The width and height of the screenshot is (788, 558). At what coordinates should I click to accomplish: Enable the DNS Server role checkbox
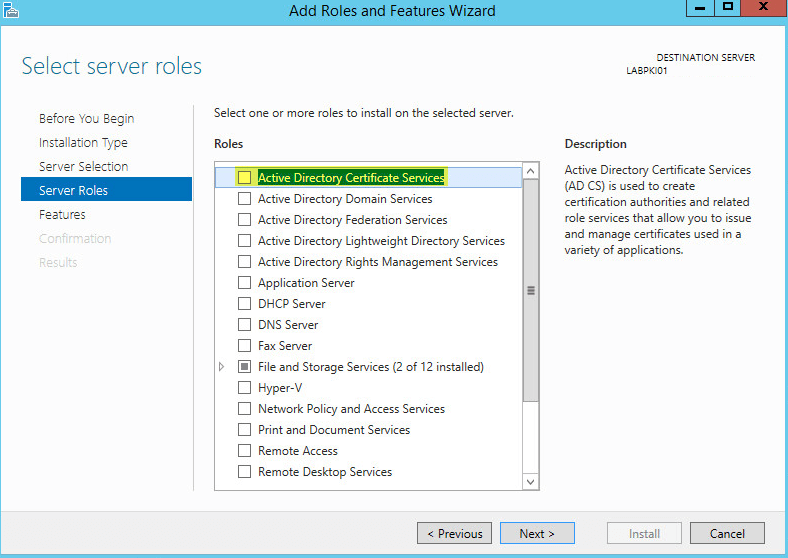tap(244, 325)
